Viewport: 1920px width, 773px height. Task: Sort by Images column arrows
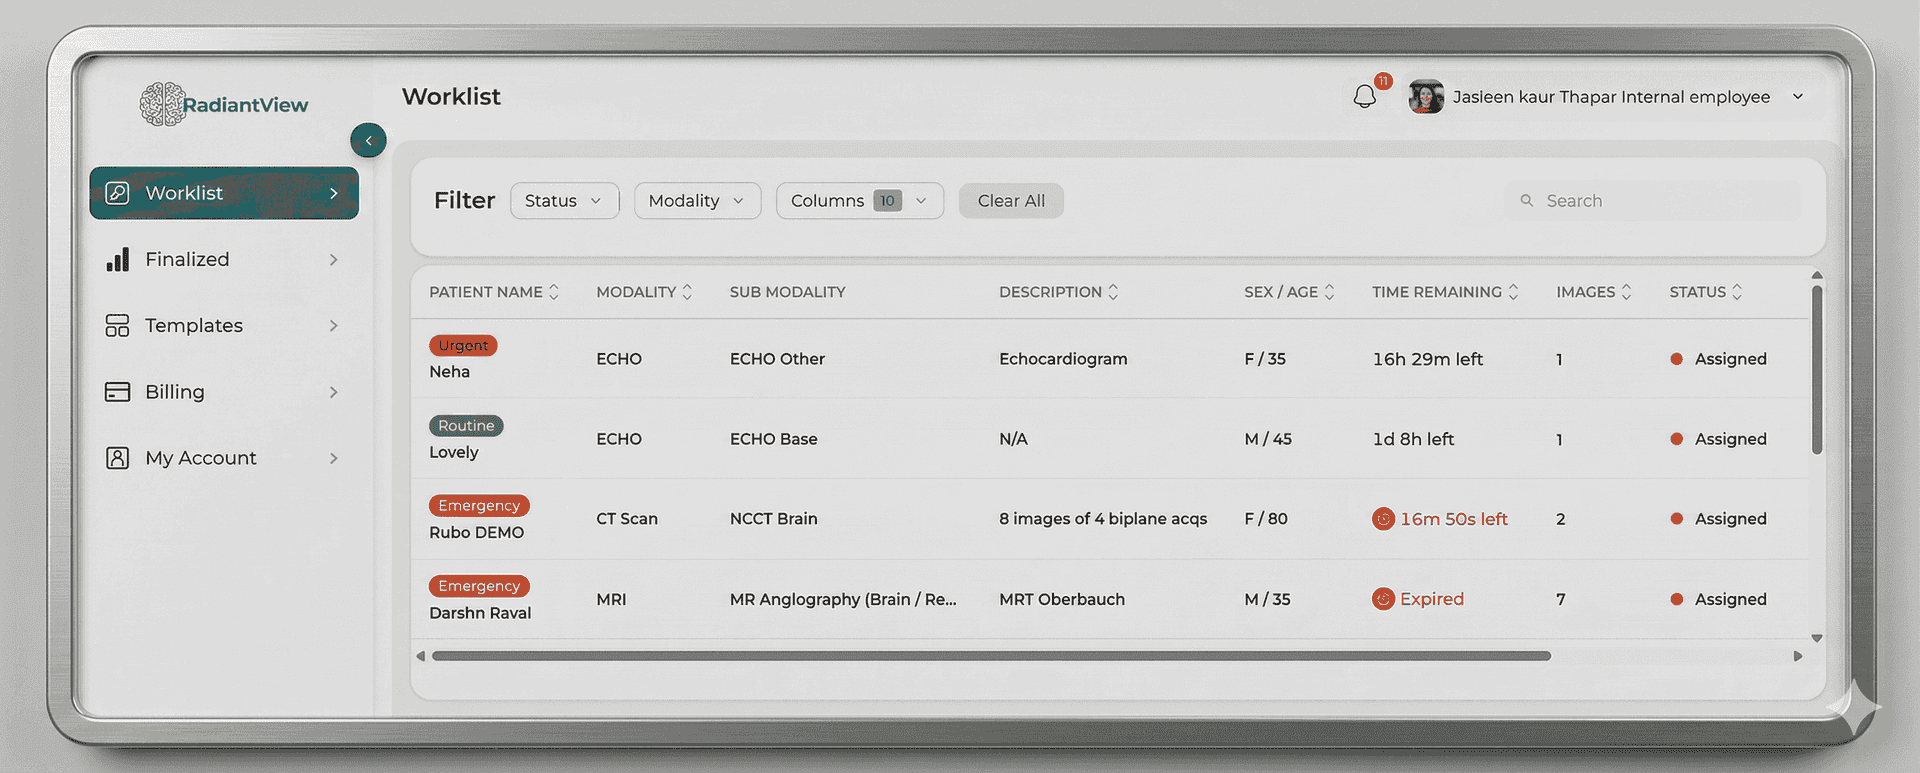(x=1627, y=292)
